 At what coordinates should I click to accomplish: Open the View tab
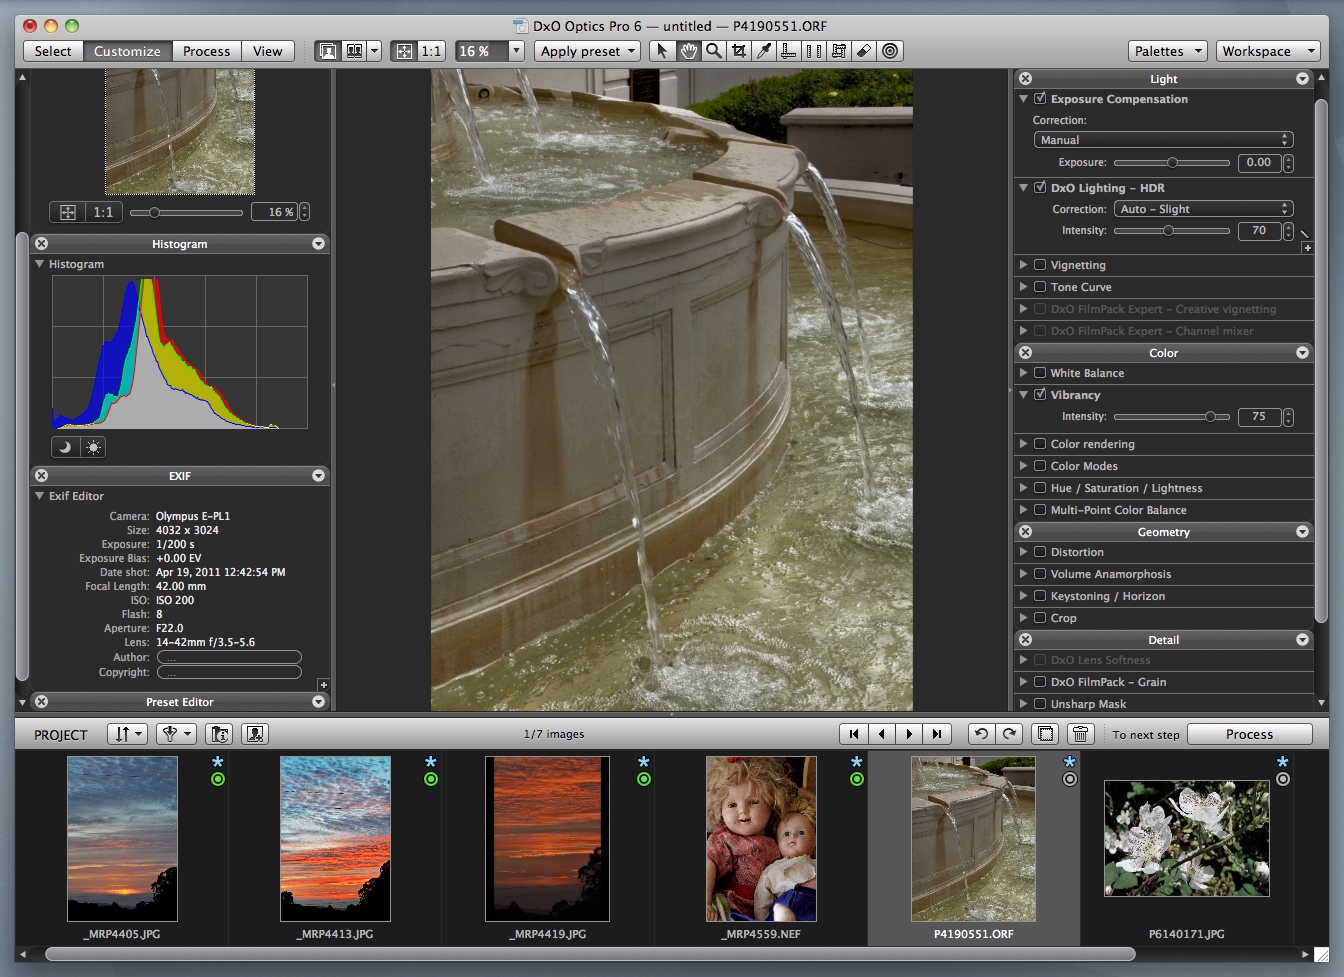tap(267, 51)
